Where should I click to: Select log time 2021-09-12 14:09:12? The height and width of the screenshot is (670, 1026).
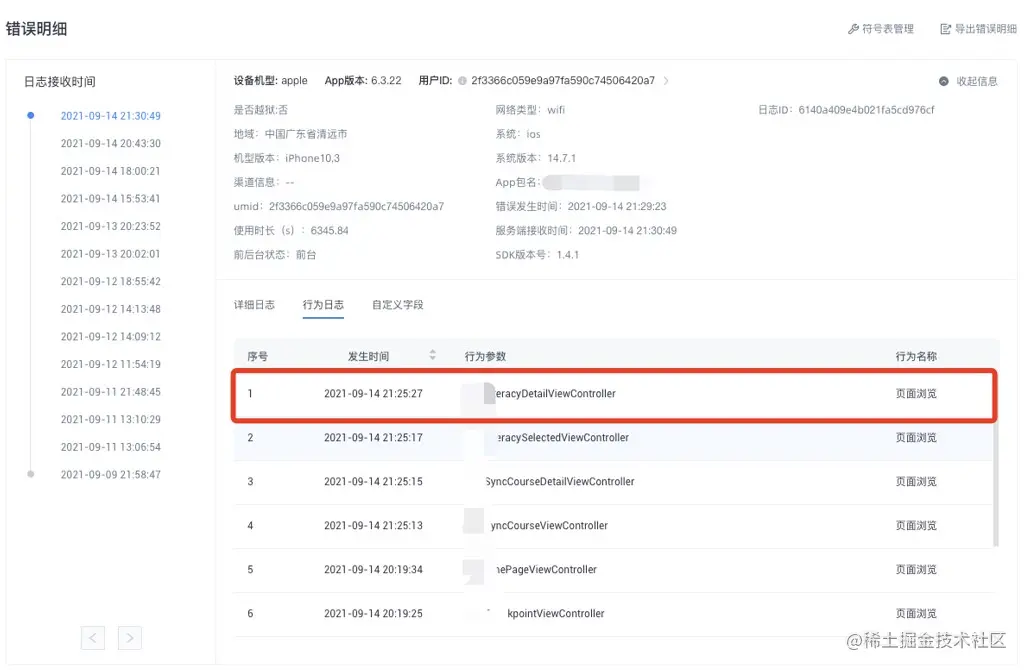tap(111, 336)
